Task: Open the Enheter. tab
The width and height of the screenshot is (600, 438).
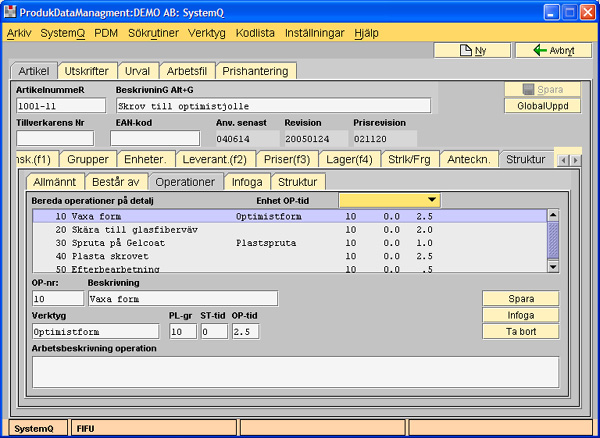Action: click(145, 160)
